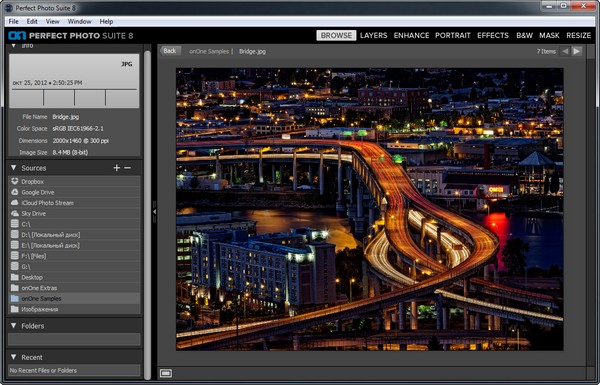Select the Dropbox source row
This screenshot has height=385, width=600.
tap(75, 181)
